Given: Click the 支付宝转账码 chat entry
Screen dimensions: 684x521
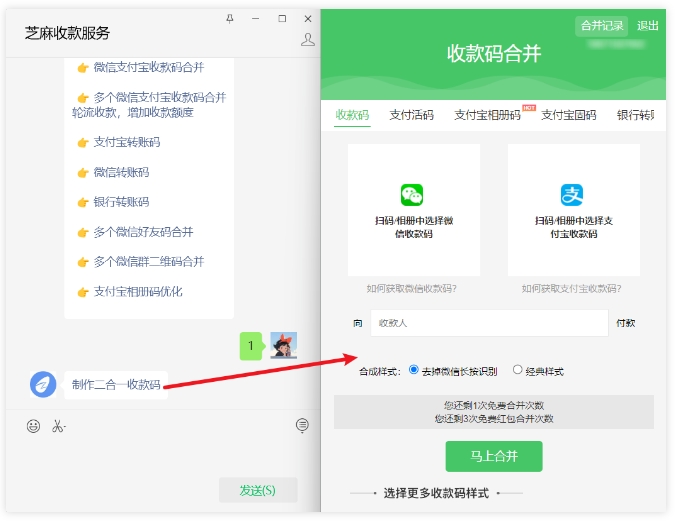Looking at the screenshot, I should tap(127, 142).
